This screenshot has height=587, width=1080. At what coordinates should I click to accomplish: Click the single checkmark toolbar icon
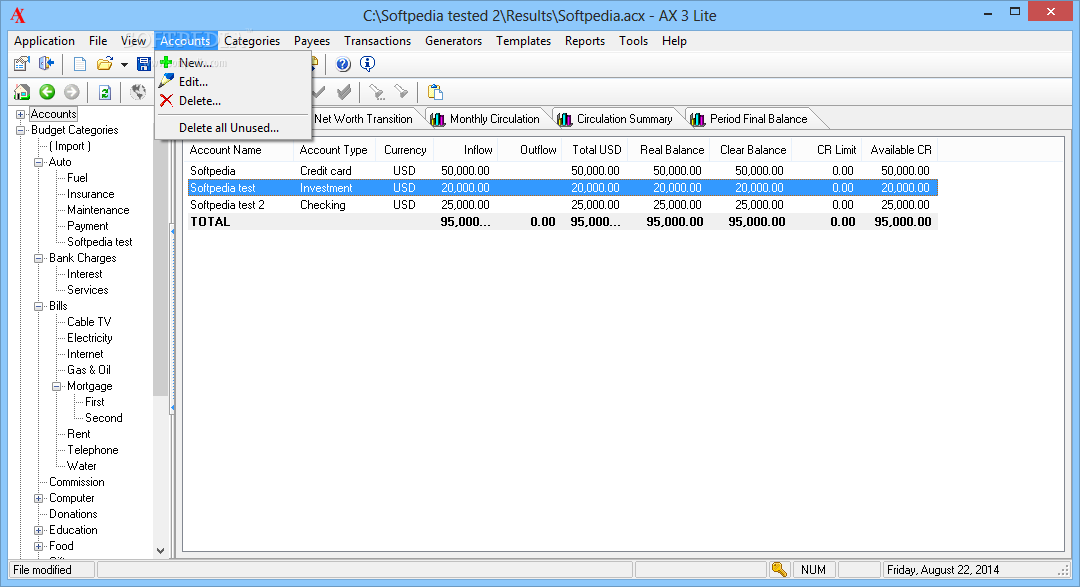click(x=318, y=92)
